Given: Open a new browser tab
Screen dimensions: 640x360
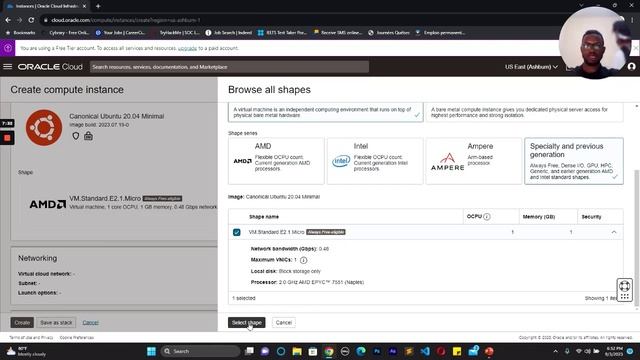Looking at the screenshot, I should 98,6.
